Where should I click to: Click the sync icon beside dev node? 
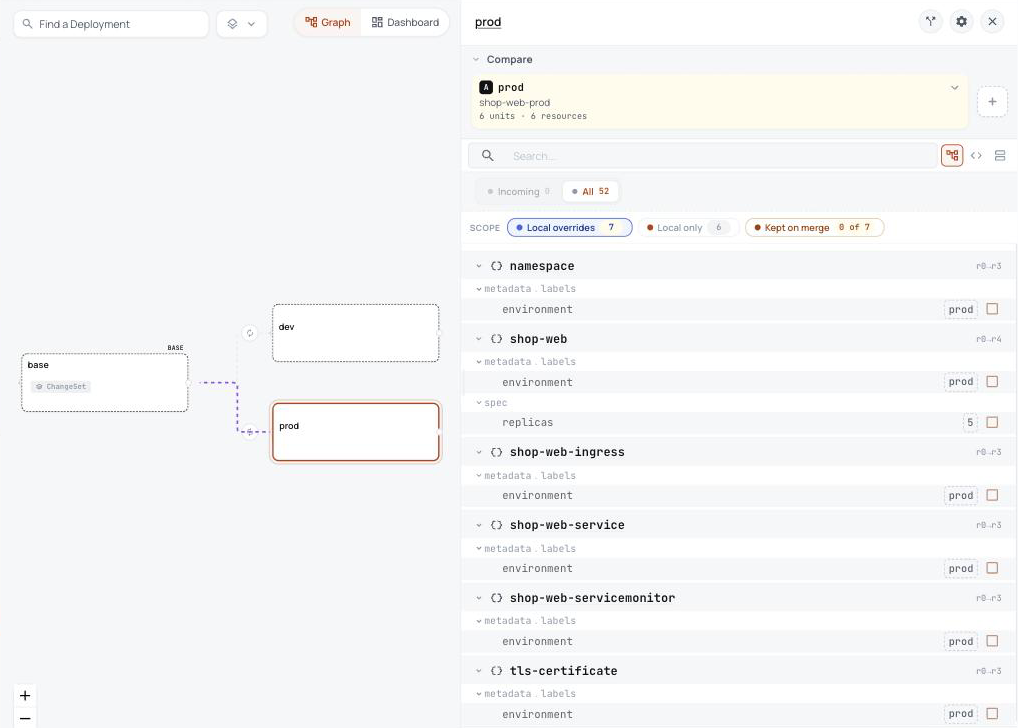pos(250,333)
